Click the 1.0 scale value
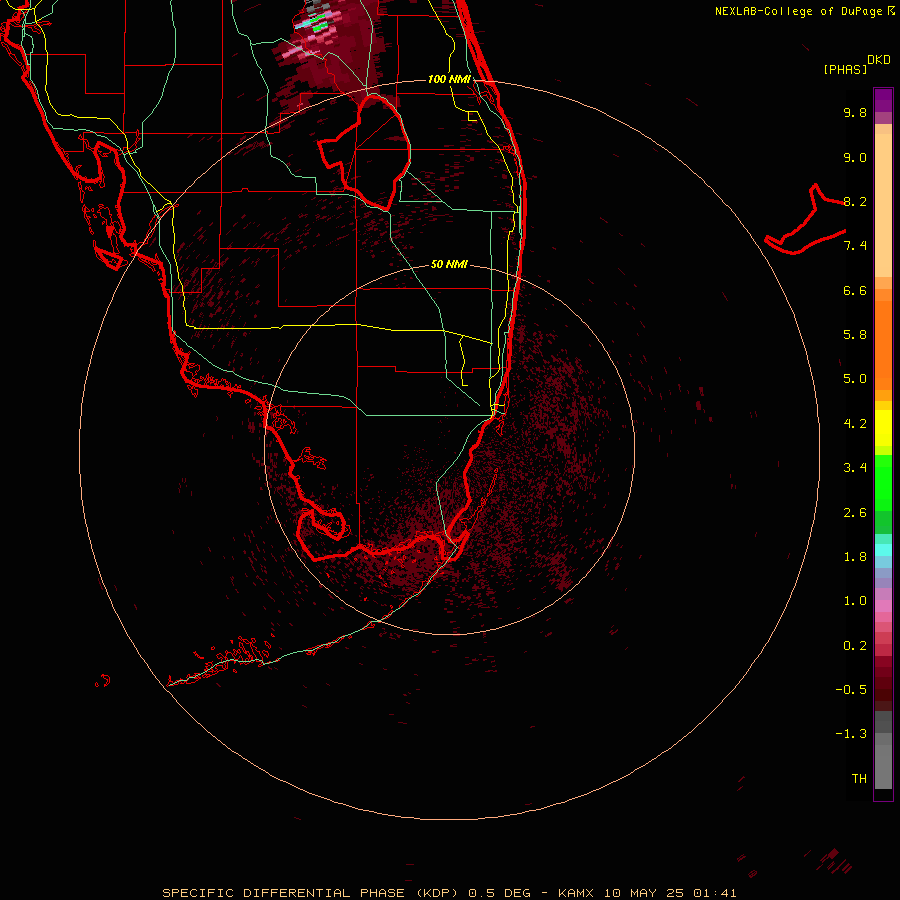 855,601
